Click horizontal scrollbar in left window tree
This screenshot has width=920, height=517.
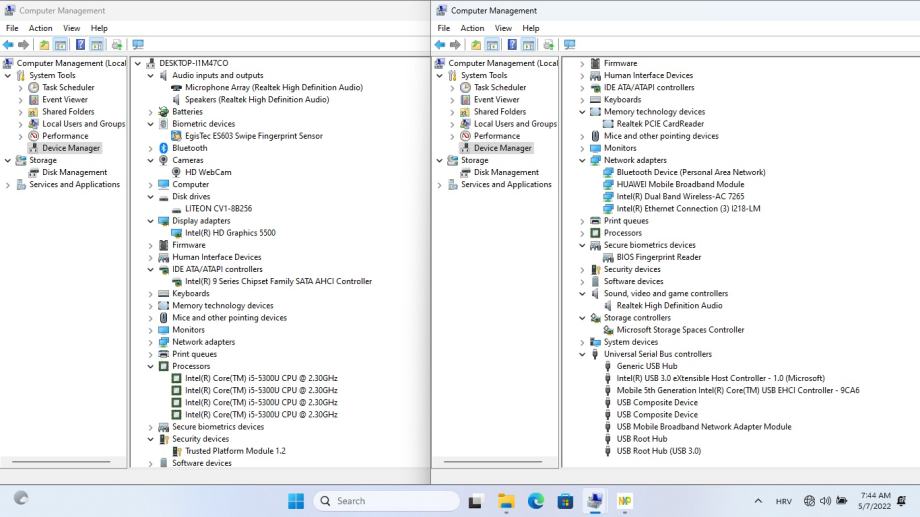(x=61, y=462)
